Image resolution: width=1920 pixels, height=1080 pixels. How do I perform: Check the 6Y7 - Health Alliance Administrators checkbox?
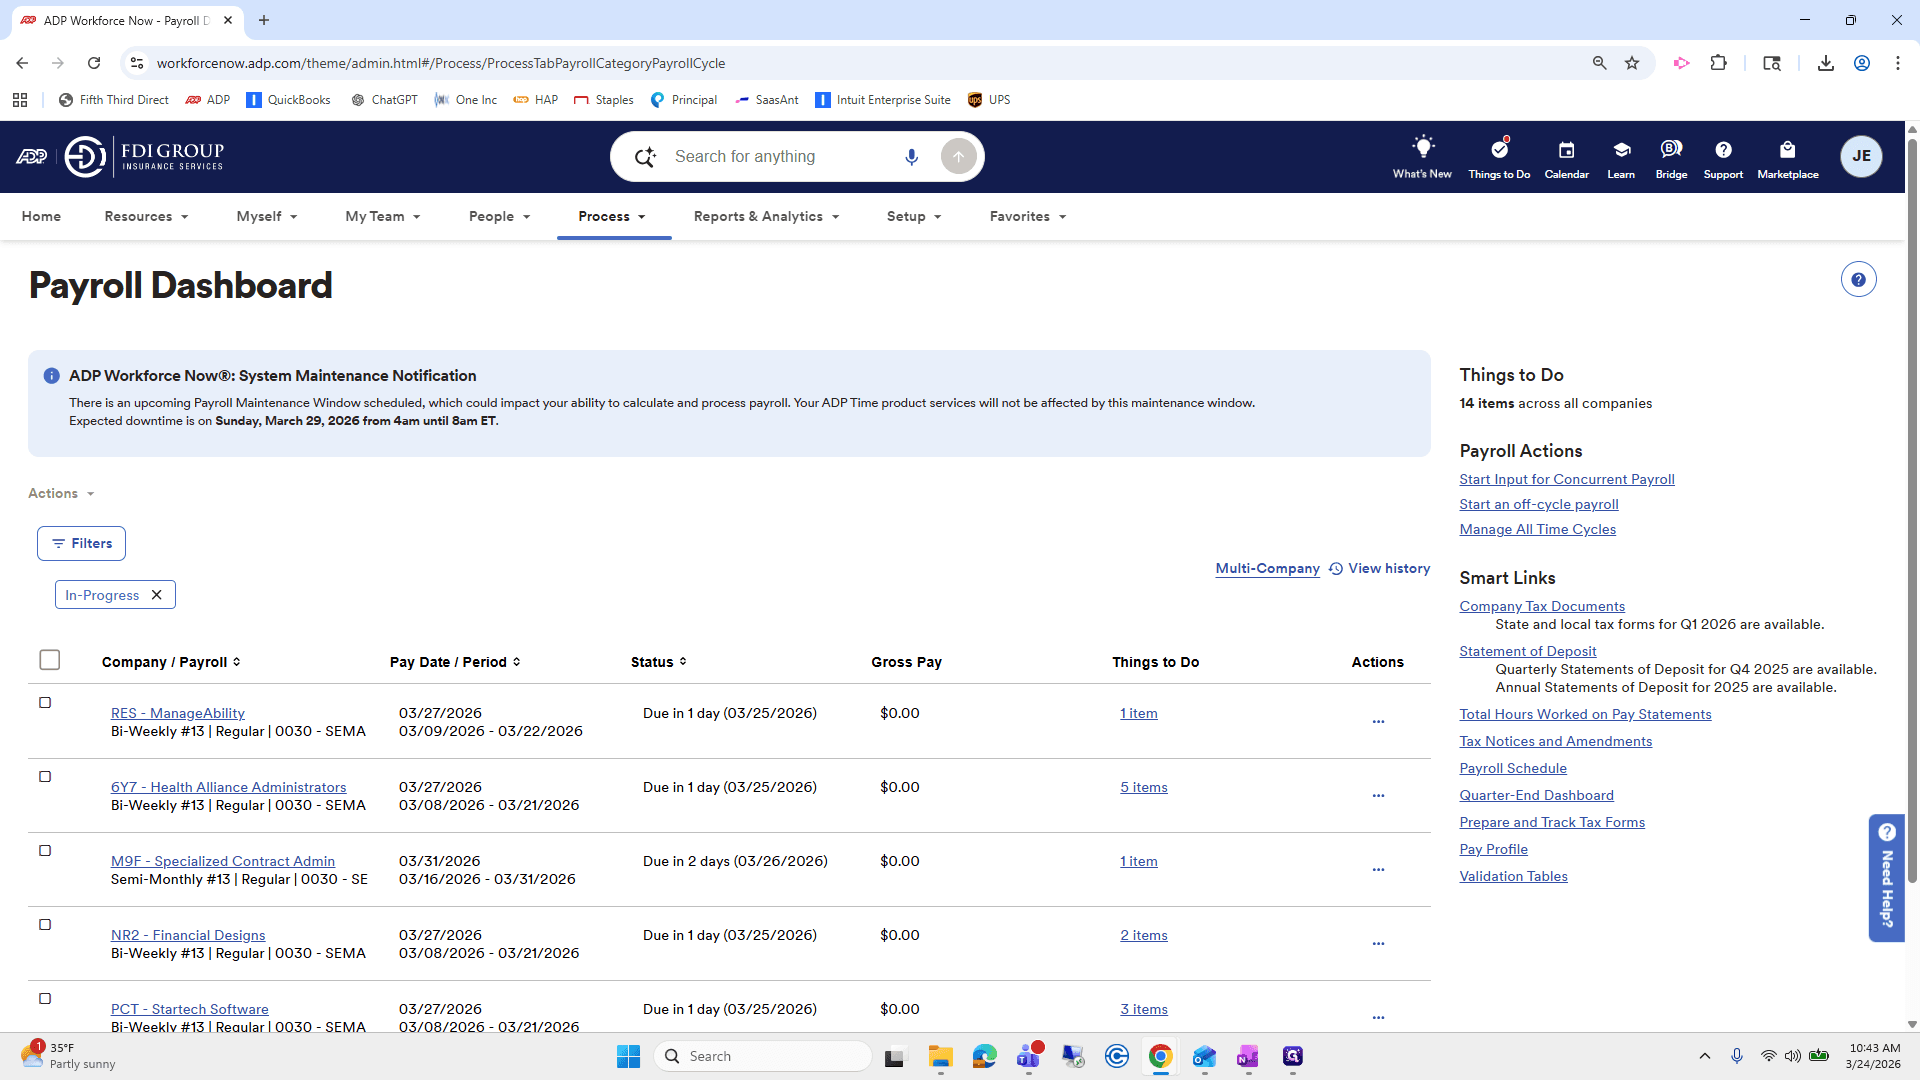point(45,777)
